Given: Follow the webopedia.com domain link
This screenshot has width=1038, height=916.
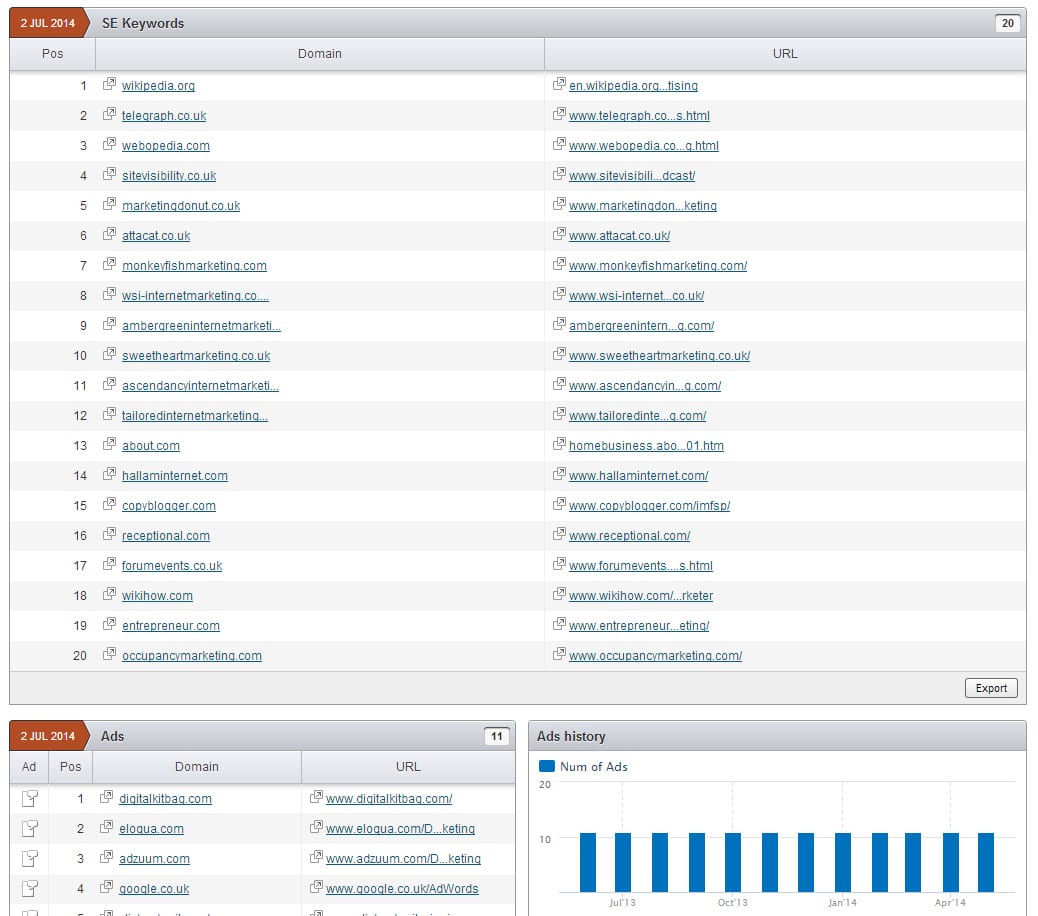Looking at the screenshot, I should click(165, 146).
